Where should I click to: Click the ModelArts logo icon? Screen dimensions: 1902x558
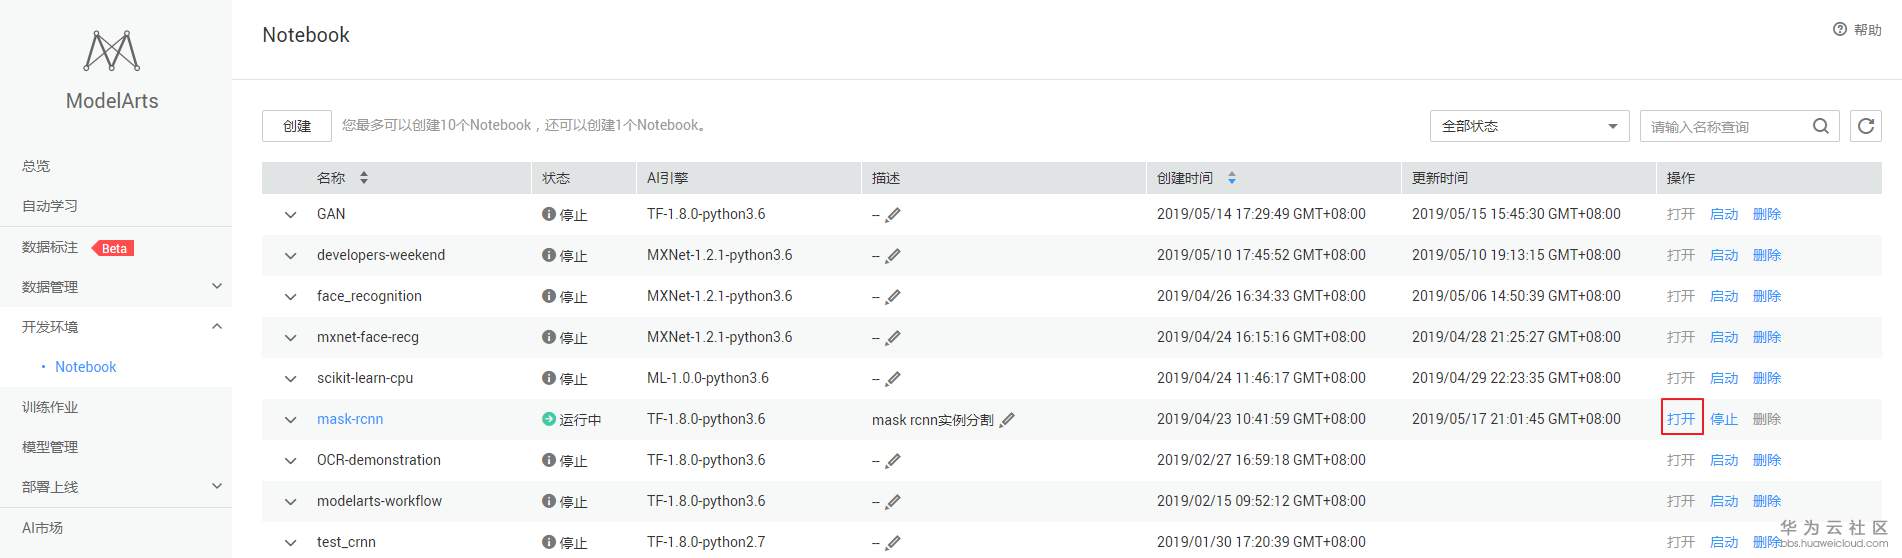coord(112,51)
